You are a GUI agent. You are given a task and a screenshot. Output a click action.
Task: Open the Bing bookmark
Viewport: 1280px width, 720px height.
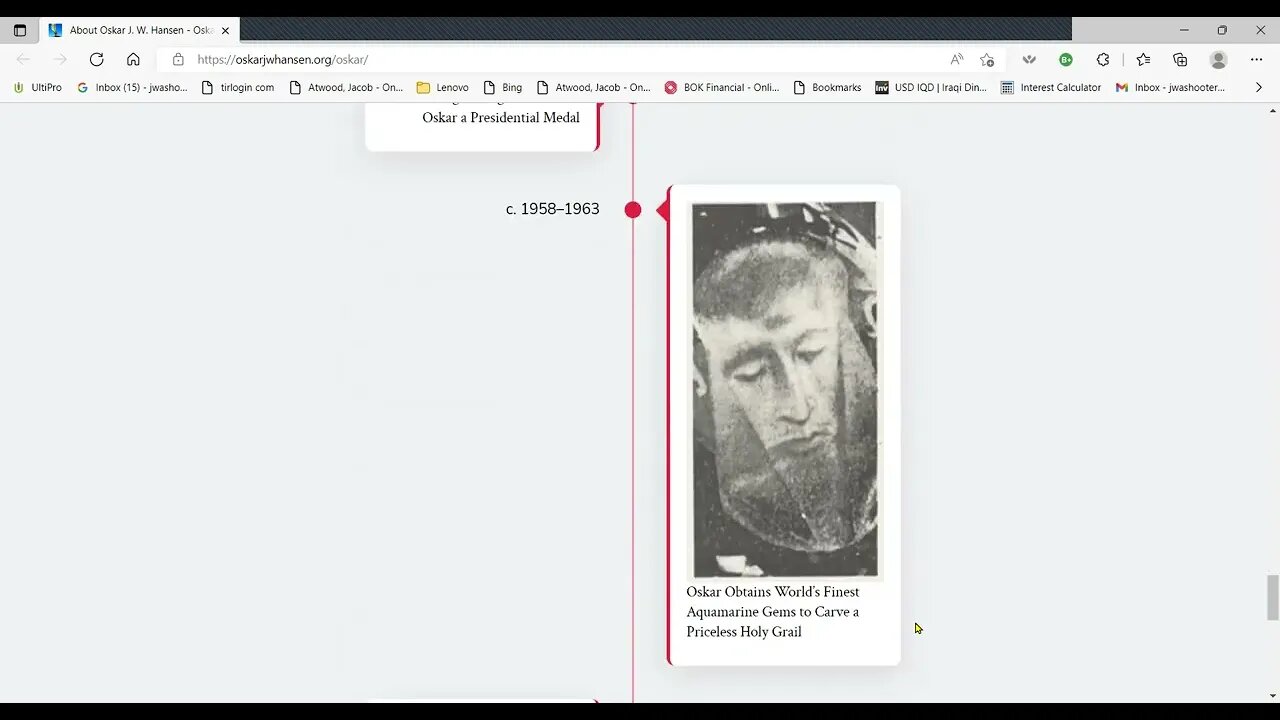click(503, 87)
